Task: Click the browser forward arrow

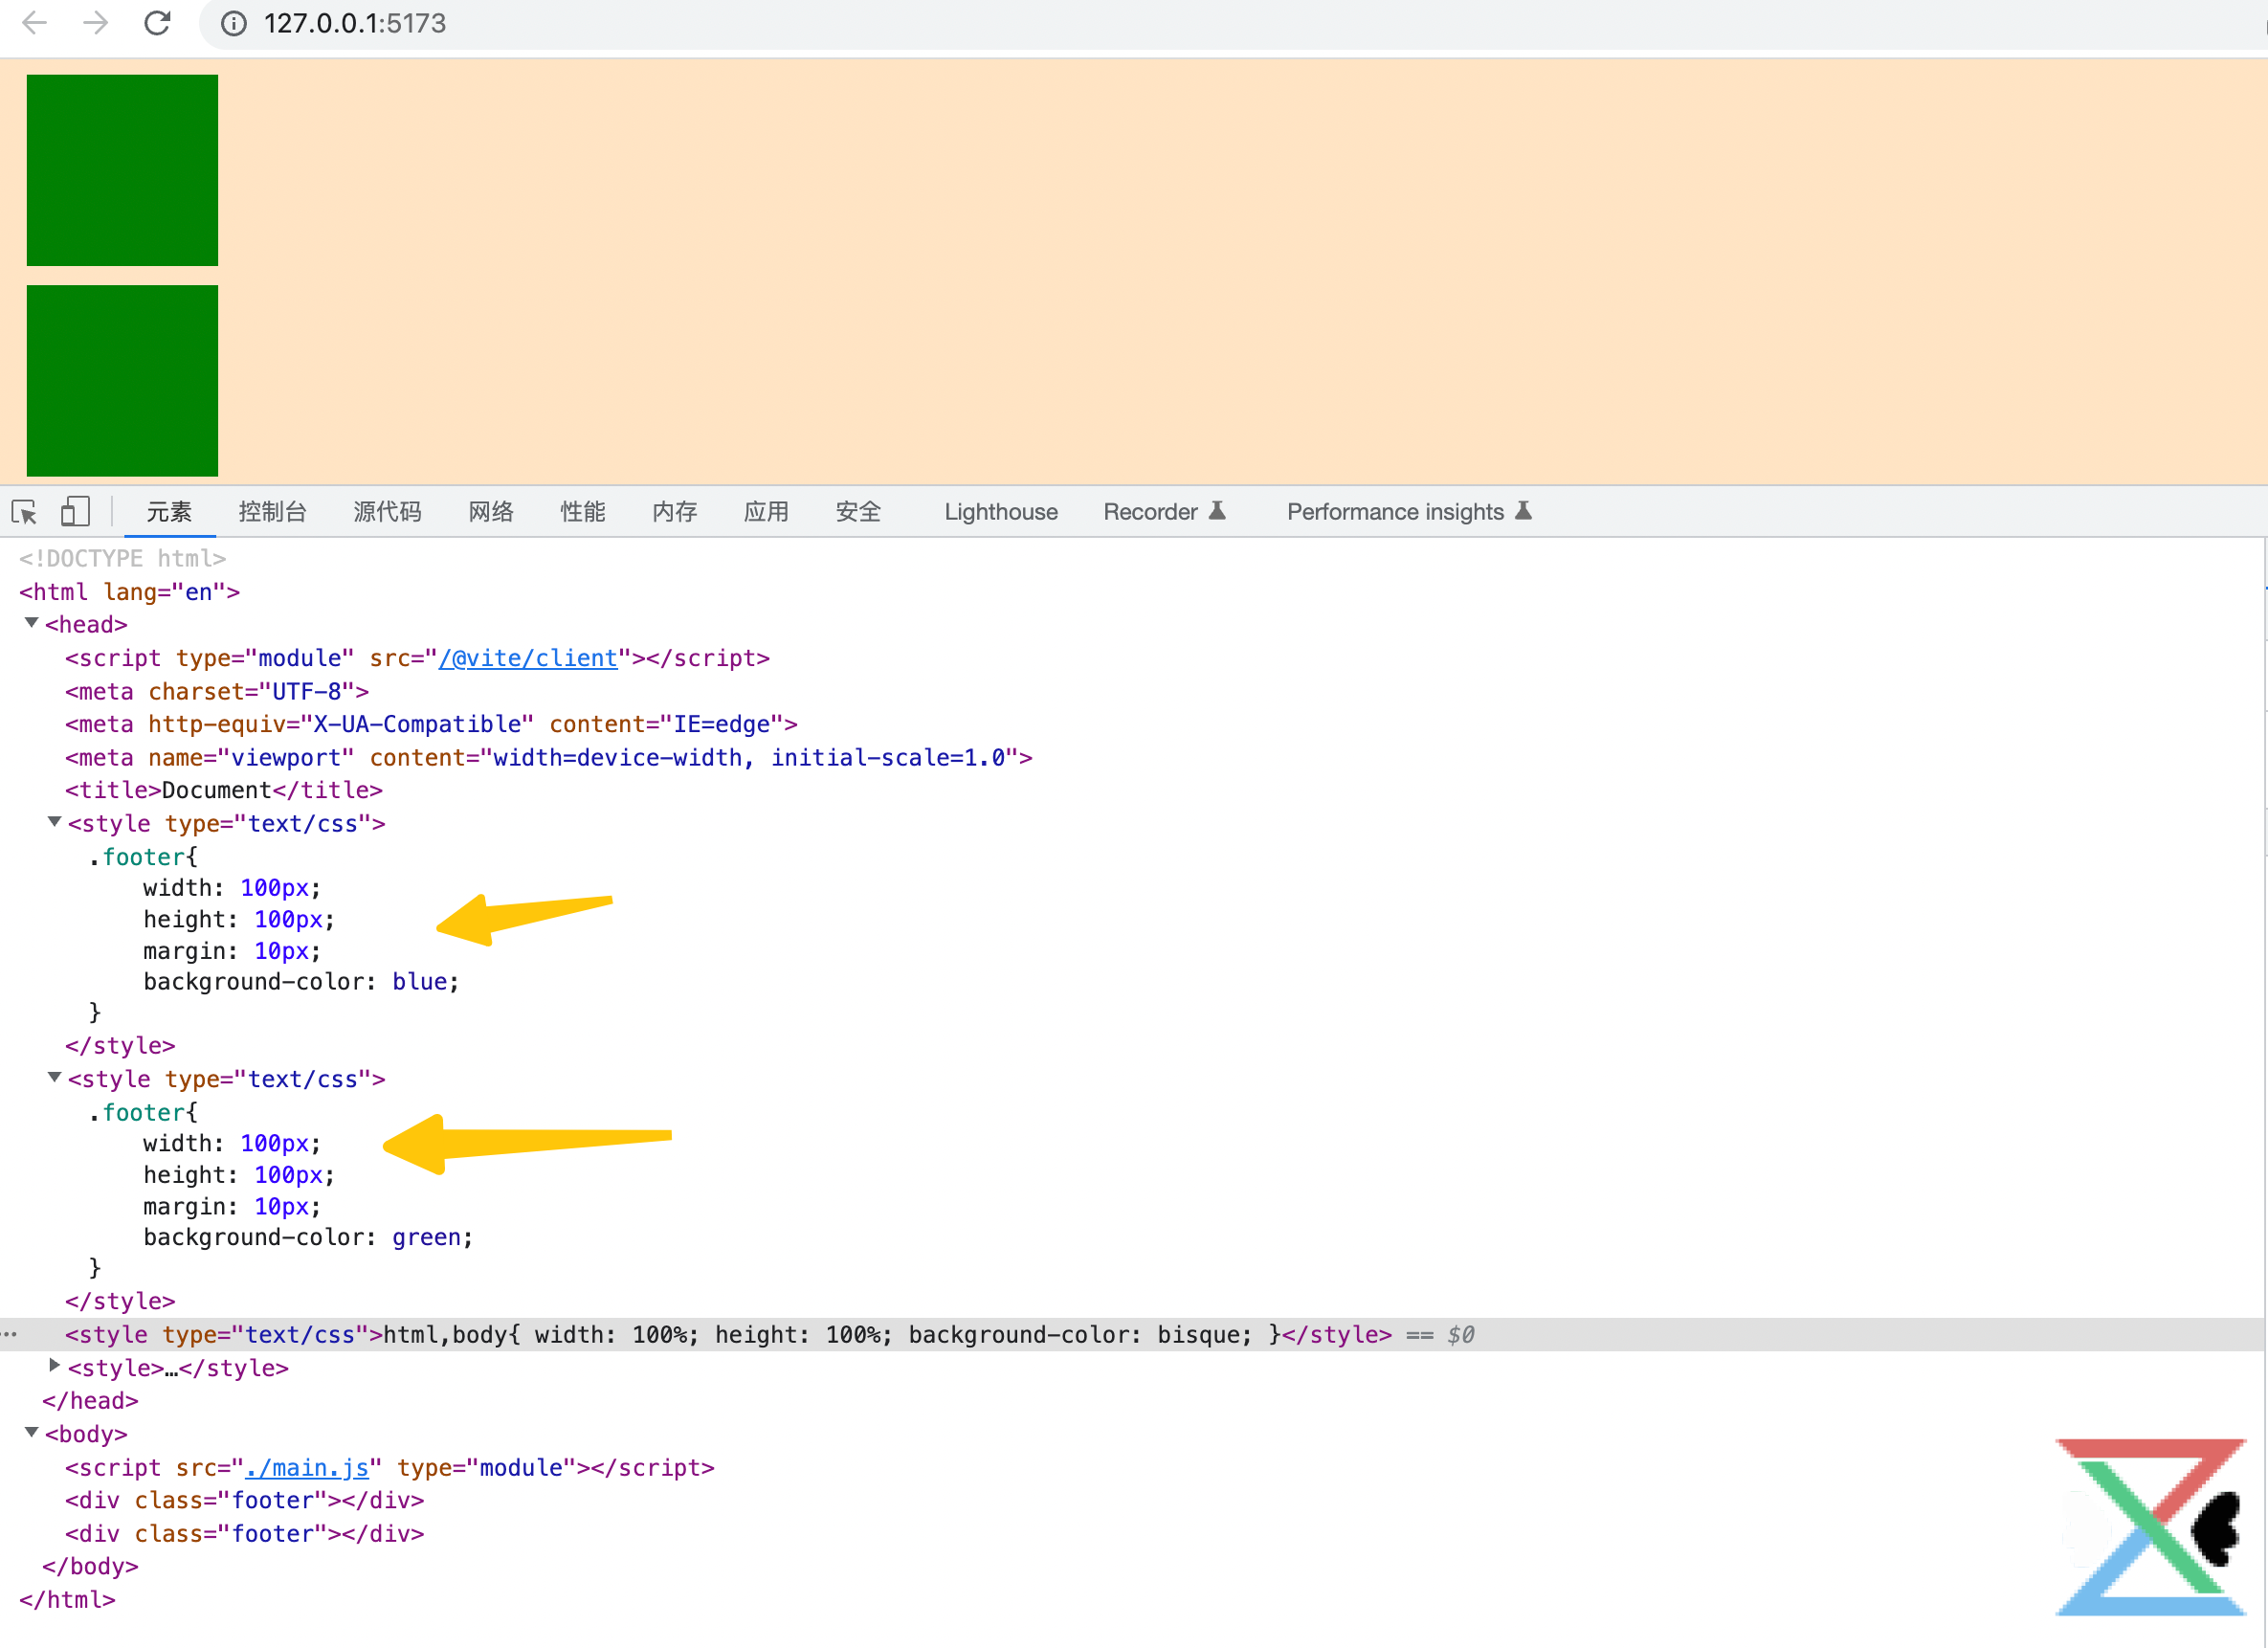Action: click(96, 23)
